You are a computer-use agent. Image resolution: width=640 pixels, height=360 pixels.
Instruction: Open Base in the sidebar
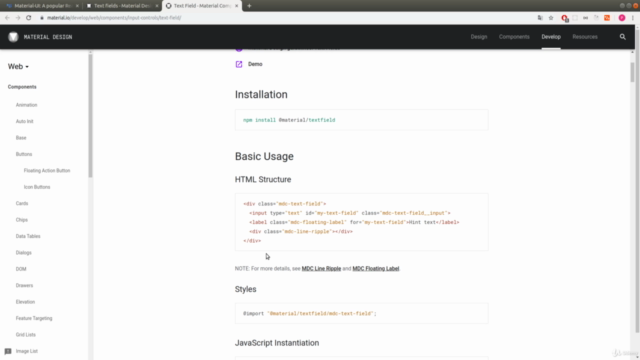pyautogui.click(x=21, y=138)
